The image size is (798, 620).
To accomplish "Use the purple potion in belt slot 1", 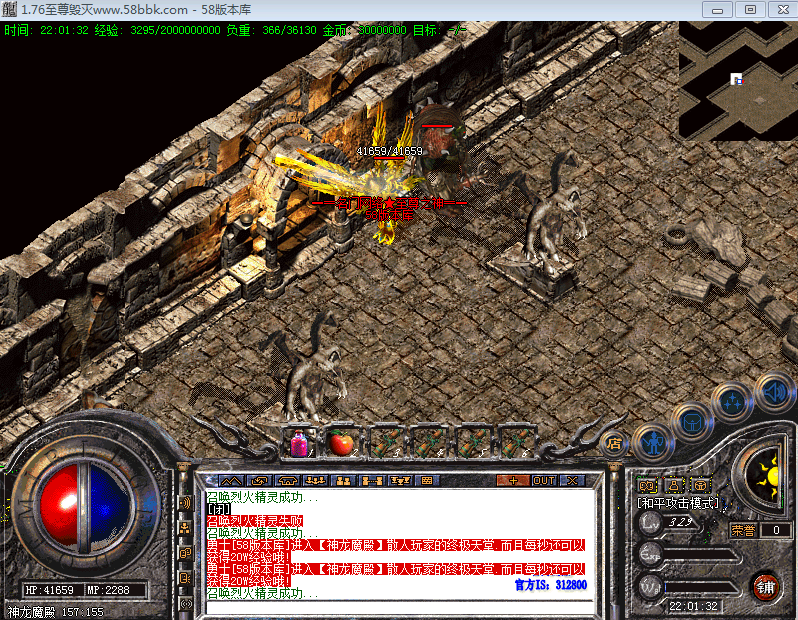I will pos(300,443).
